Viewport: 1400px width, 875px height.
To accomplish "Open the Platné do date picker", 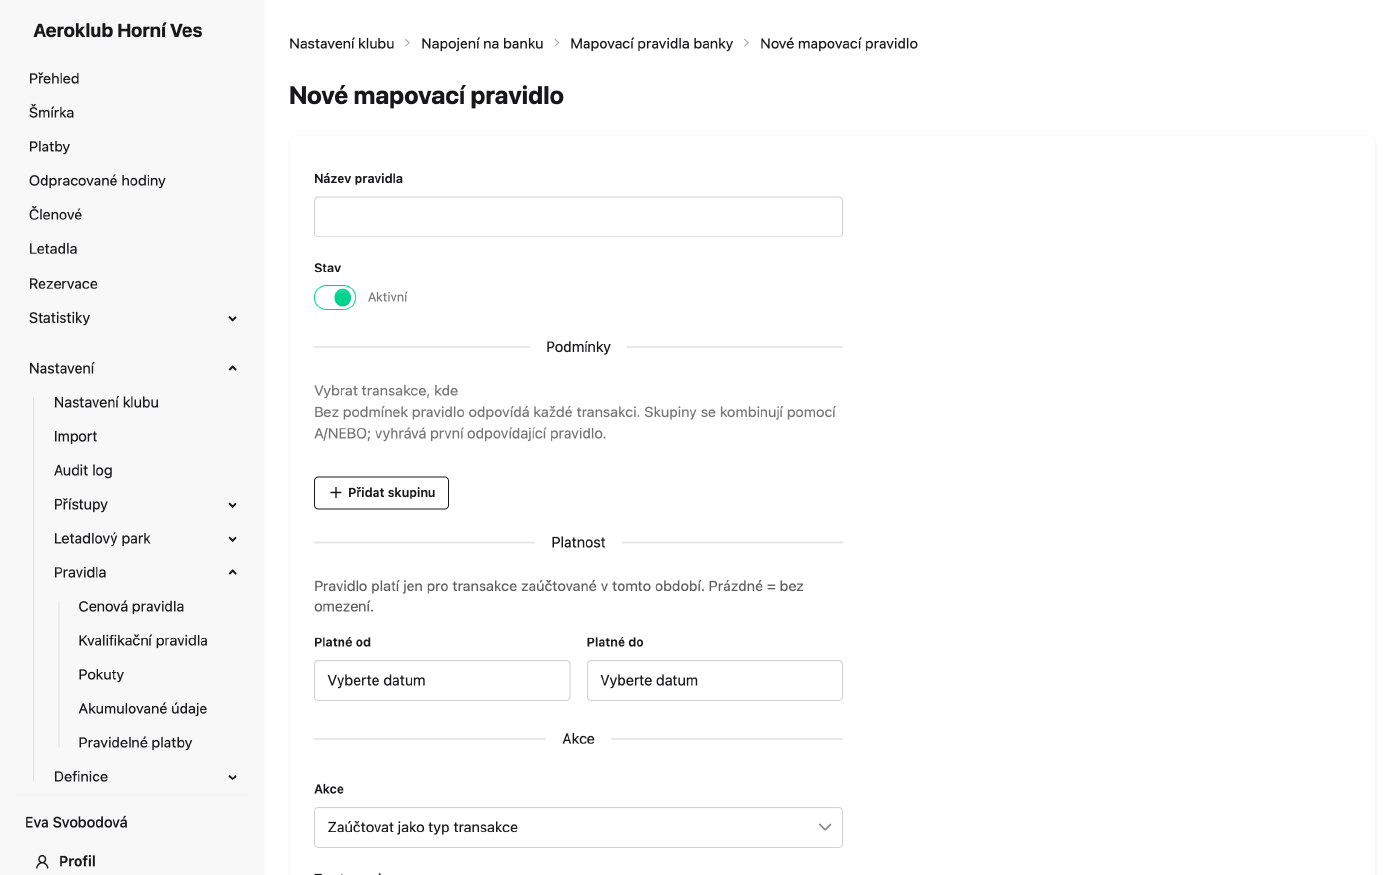I will click(715, 680).
